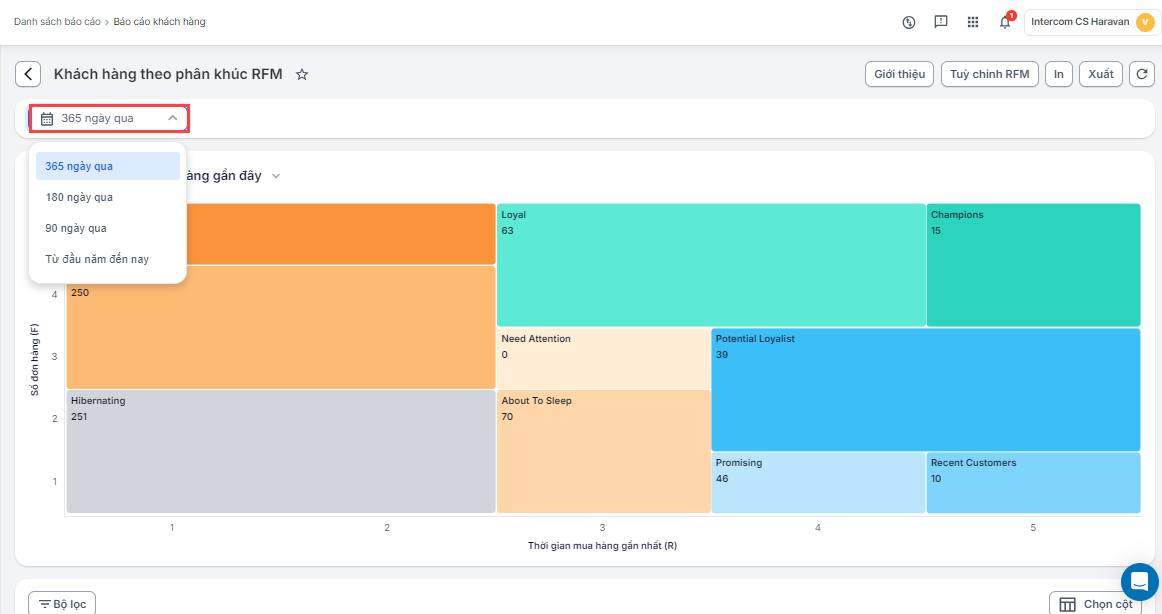Viewport: 1162px width, 614px height.
Task: Click the Giới thiệu button
Action: [x=899, y=74]
